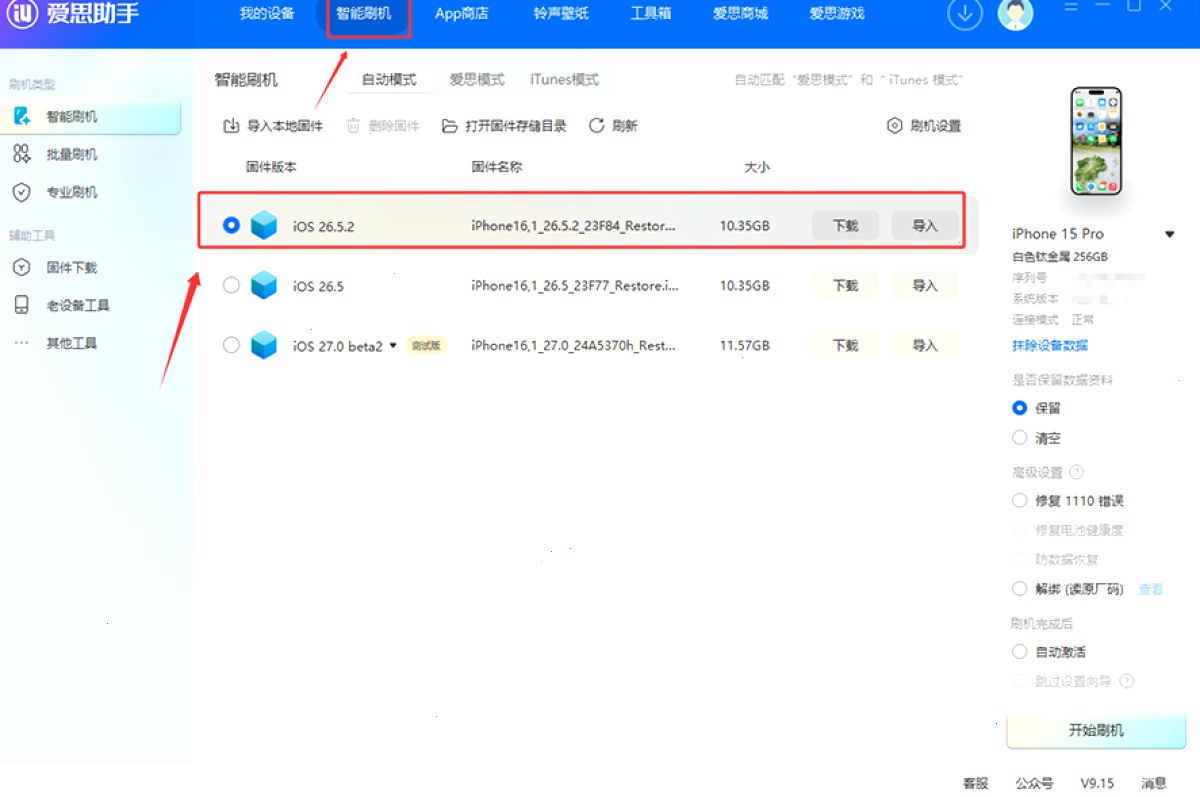Open 公众号 in the status bar
This screenshot has width=1200, height=797.
(1034, 783)
